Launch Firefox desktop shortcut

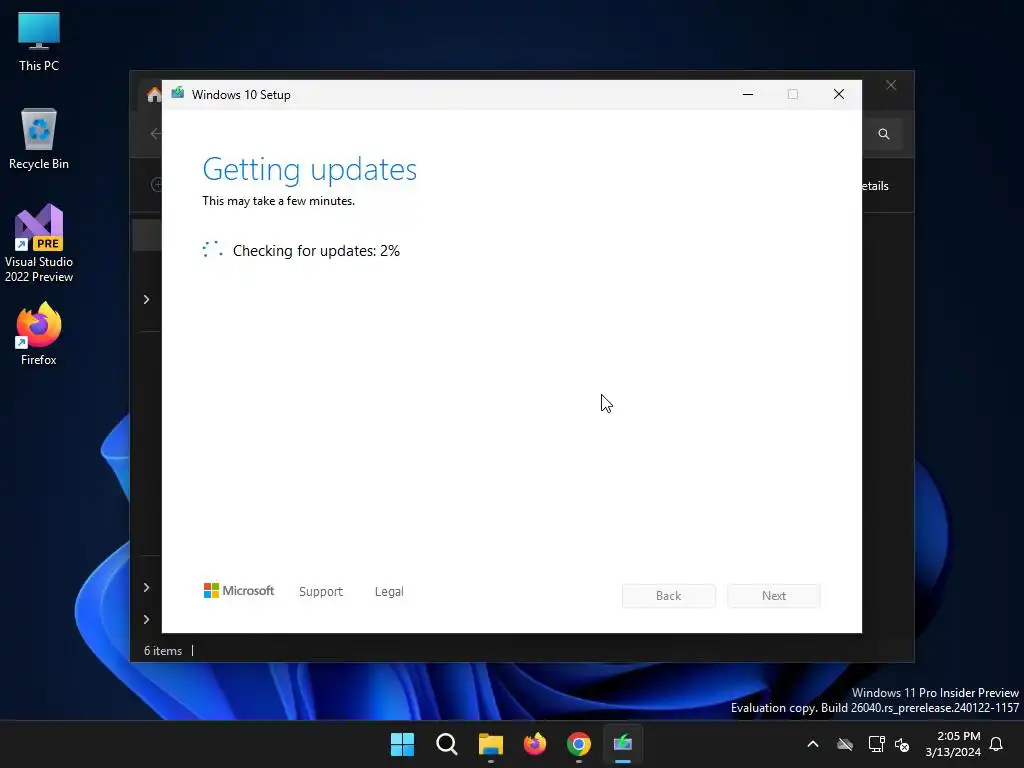pos(39,334)
